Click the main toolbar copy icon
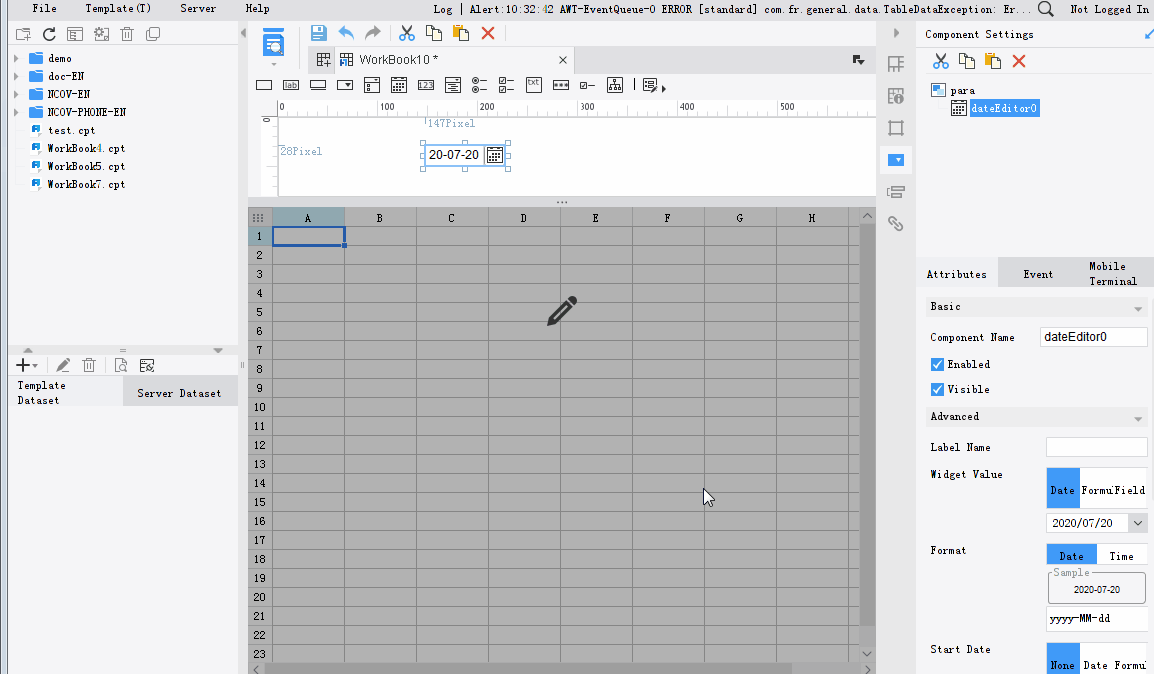The height and width of the screenshot is (674, 1154). [x=434, y=33]
